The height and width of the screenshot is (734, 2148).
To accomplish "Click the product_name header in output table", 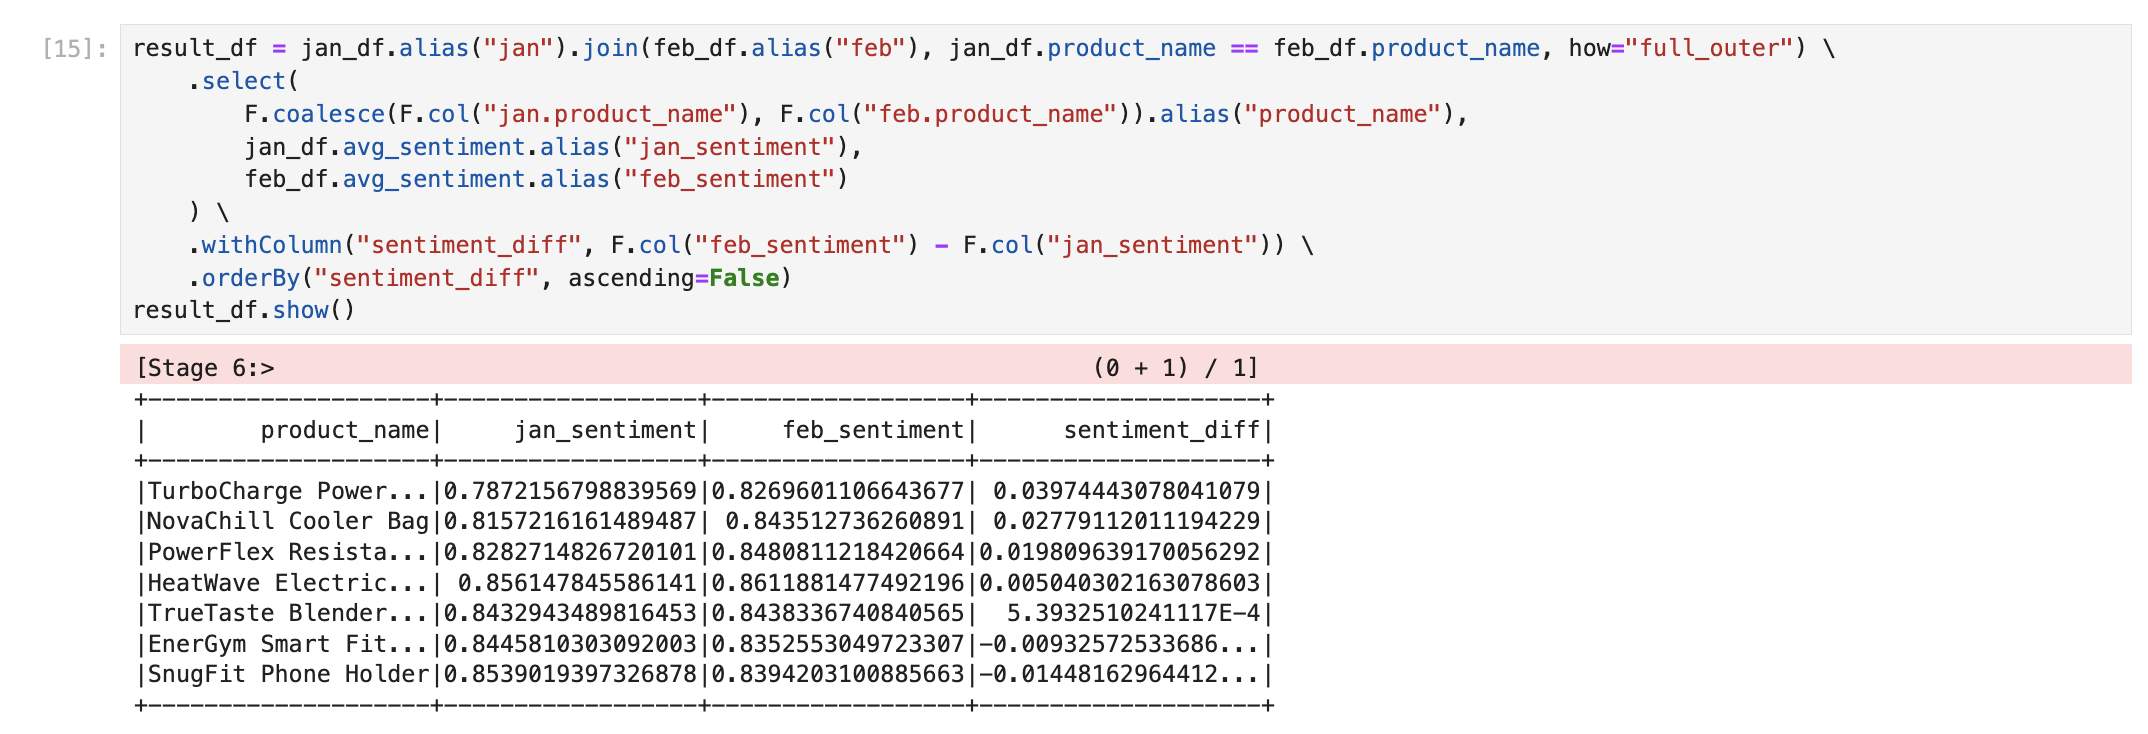I will pyautogui.click(x=344, y=430).
